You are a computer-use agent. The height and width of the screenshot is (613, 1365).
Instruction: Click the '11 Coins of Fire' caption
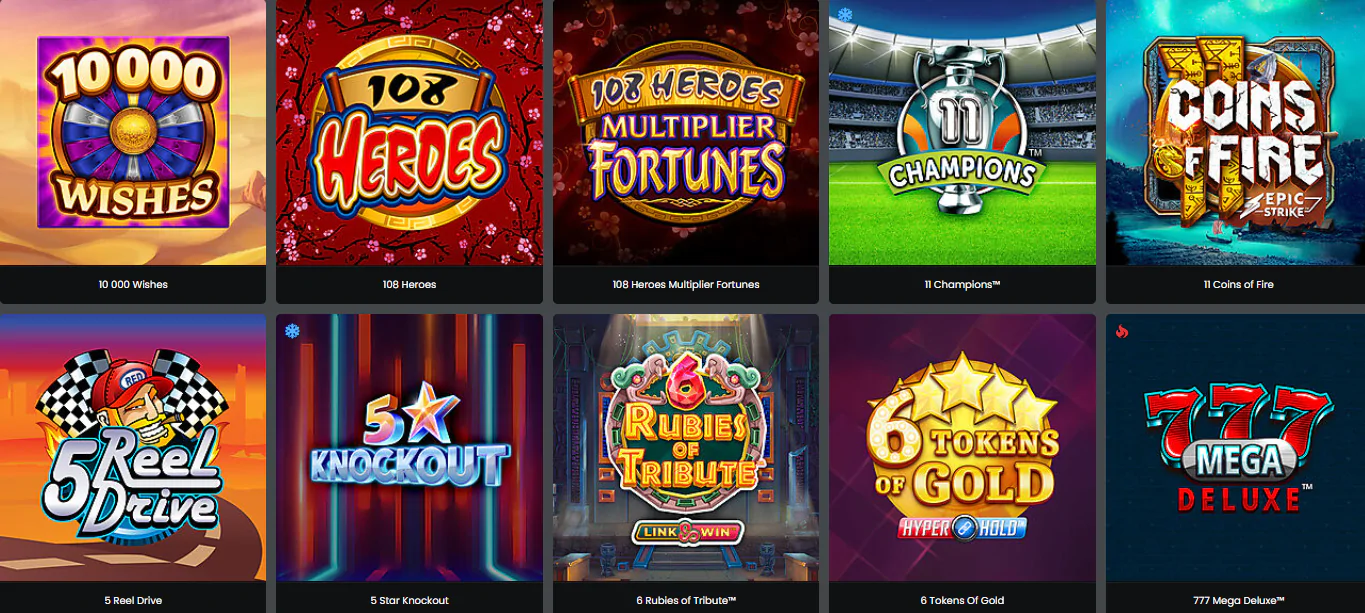tap(1238, 285)
